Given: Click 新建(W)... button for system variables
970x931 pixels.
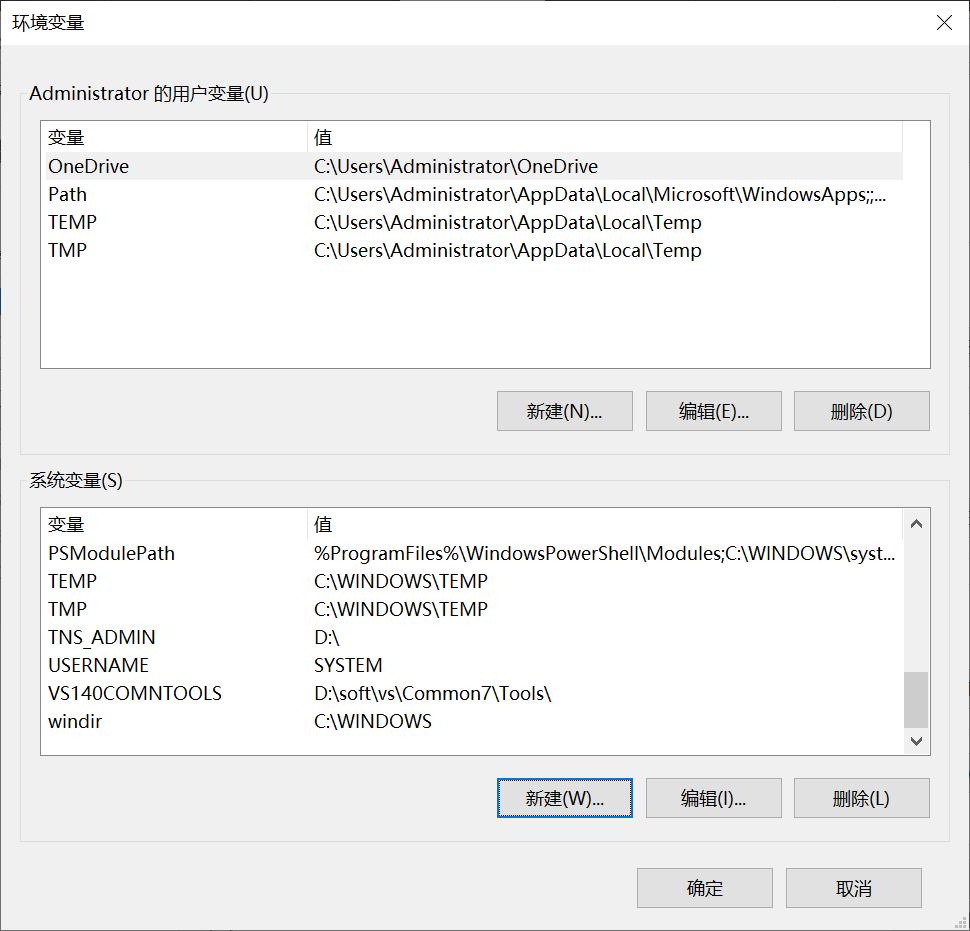Looking at the screenshot, I should point(565,798).
